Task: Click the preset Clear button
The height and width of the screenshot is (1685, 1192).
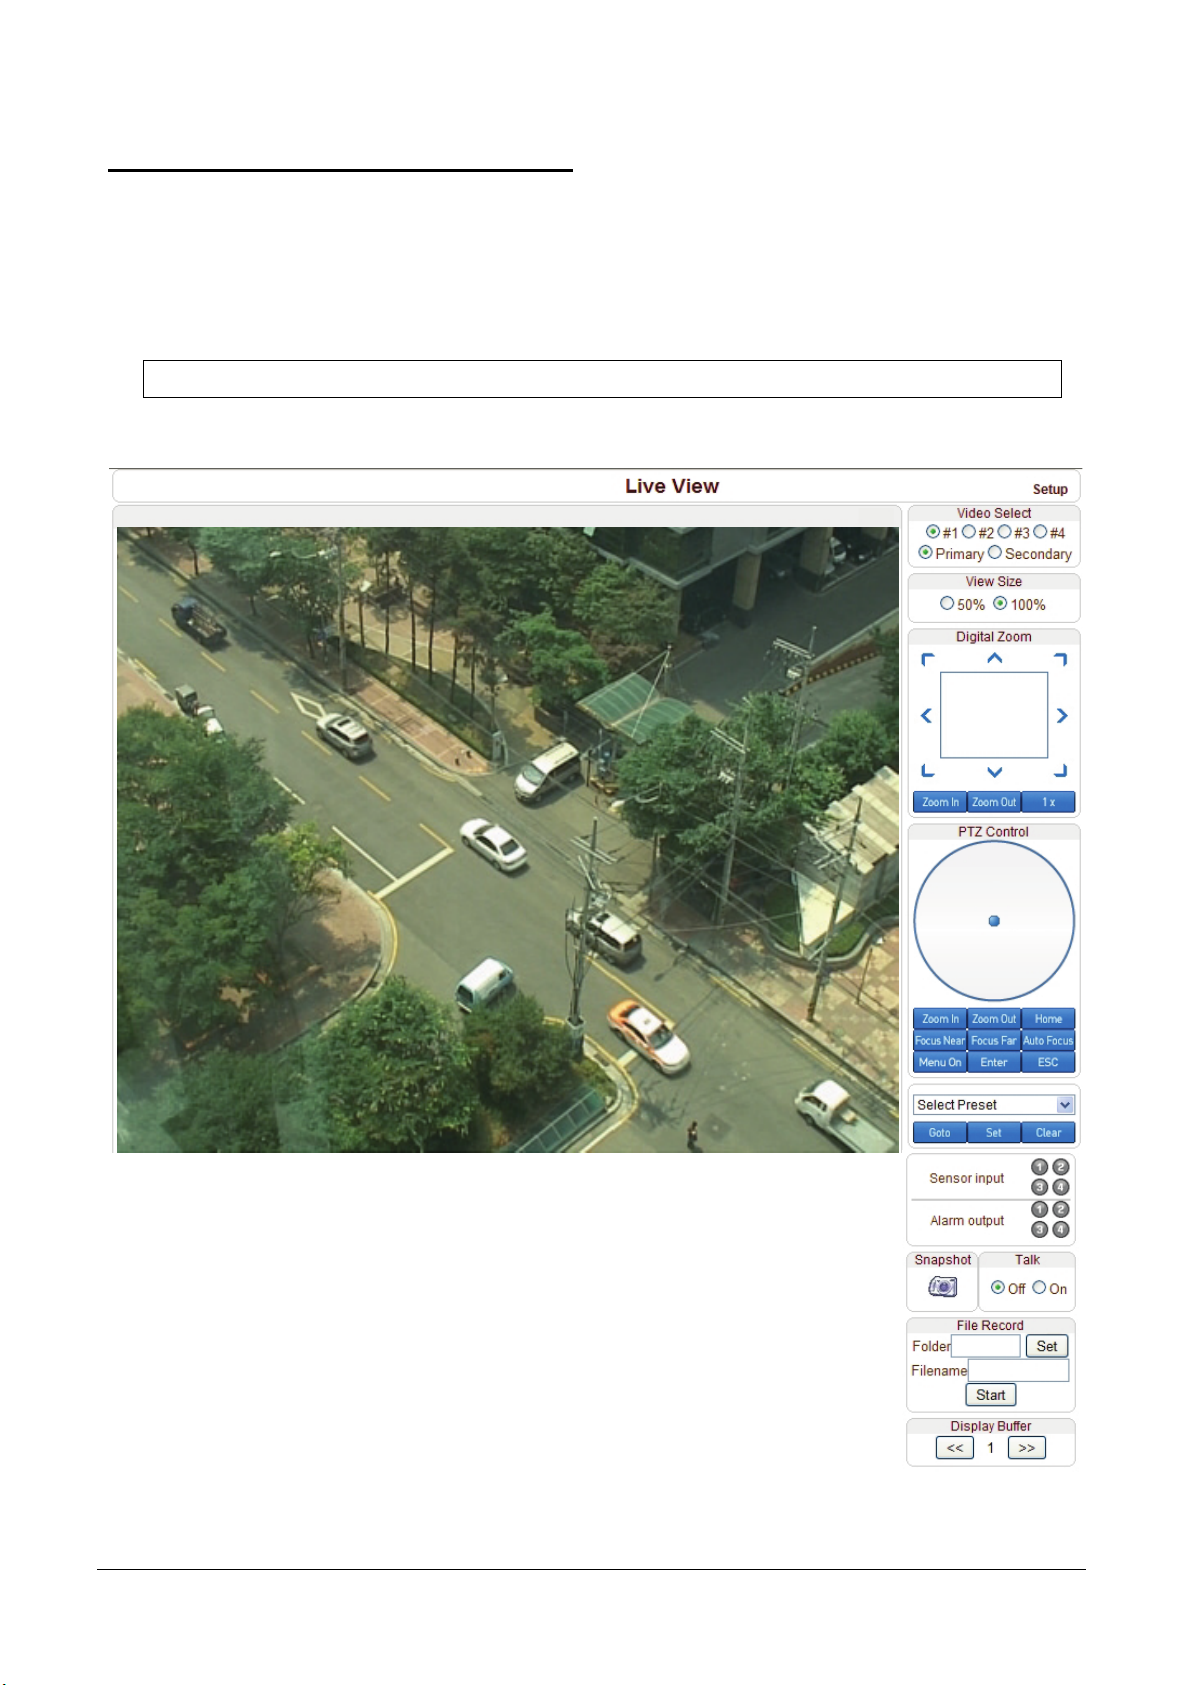Action: (1048, 1133)
